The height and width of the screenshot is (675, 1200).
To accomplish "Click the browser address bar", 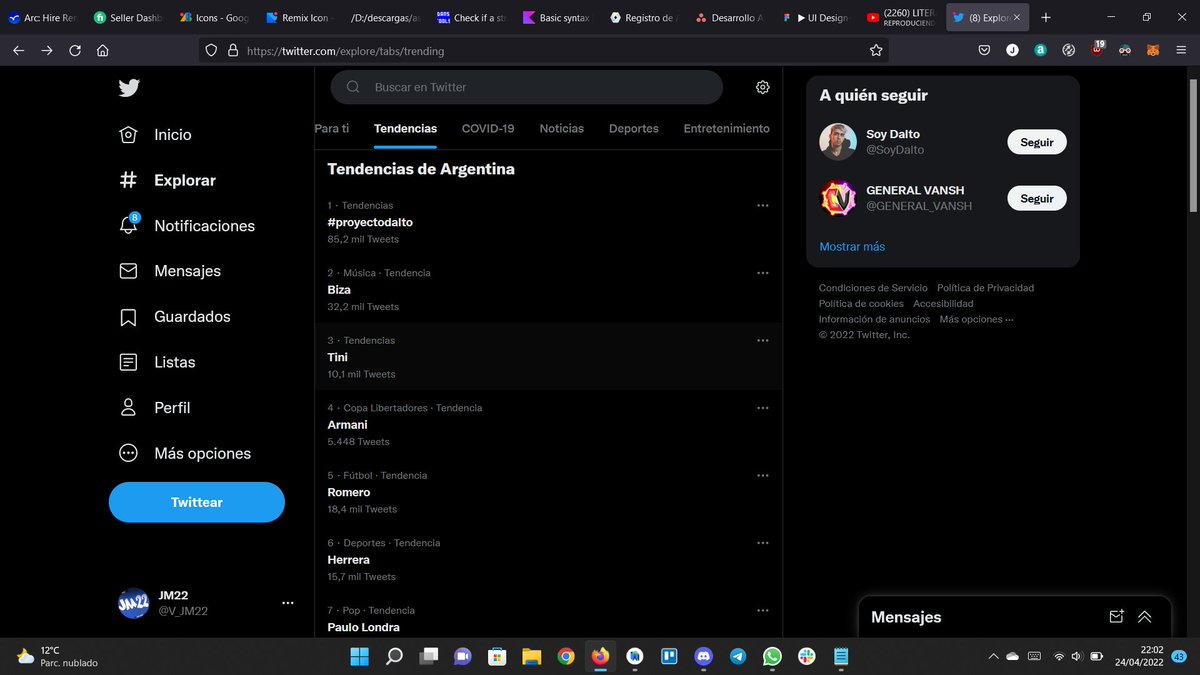I will [545, 50].
